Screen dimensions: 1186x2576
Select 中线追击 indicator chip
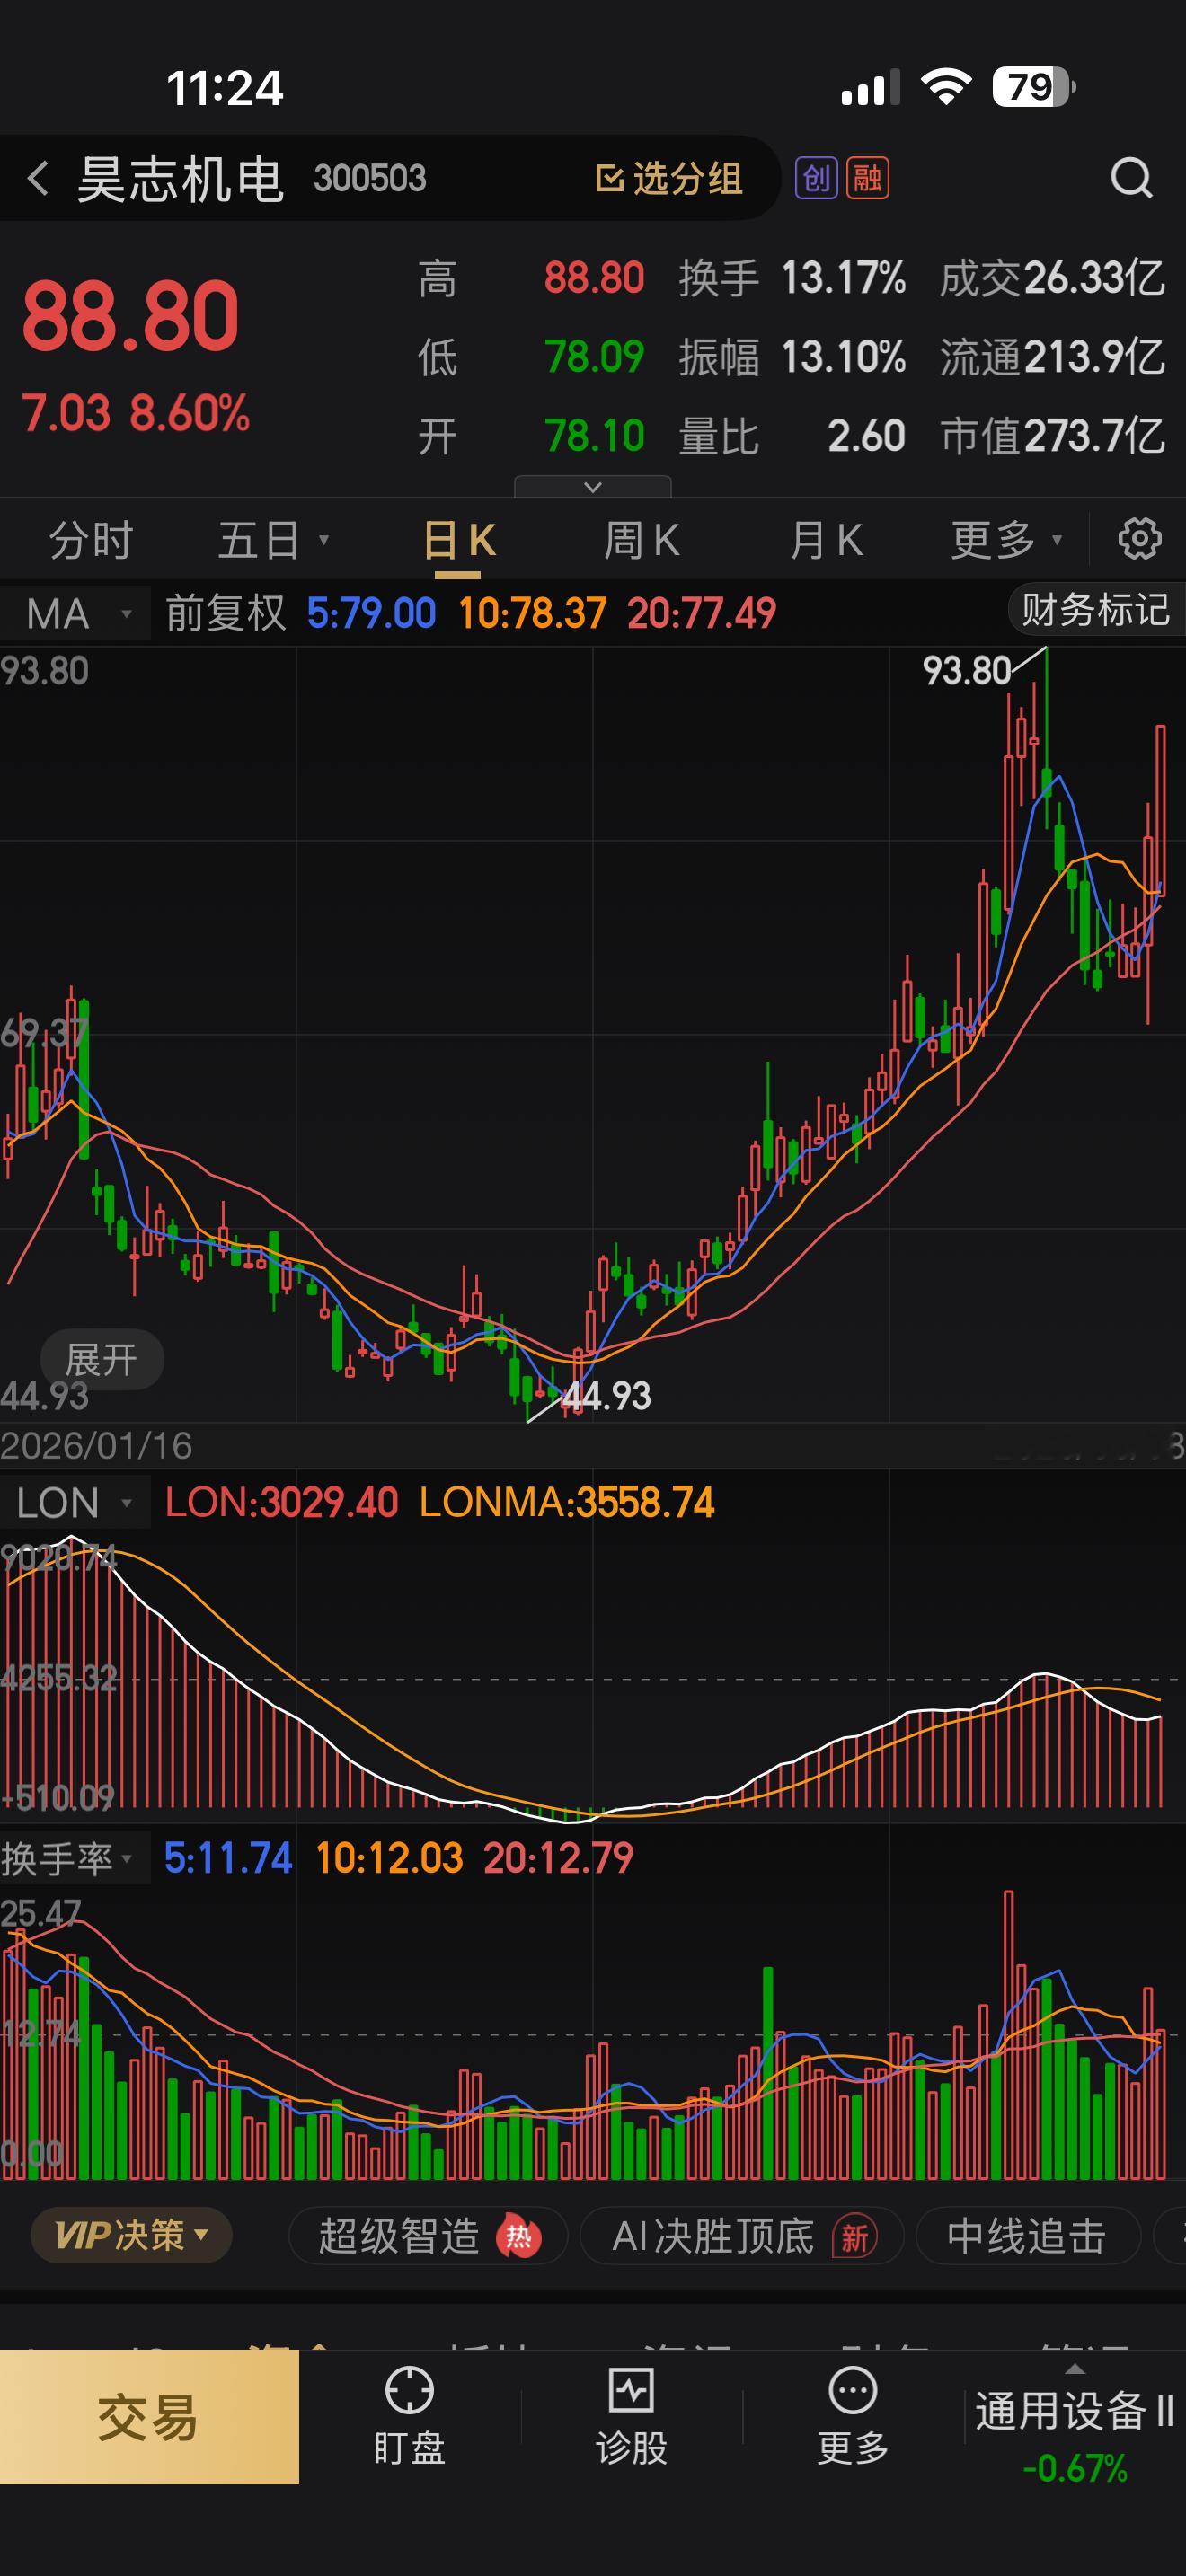pos(1027,2236)
